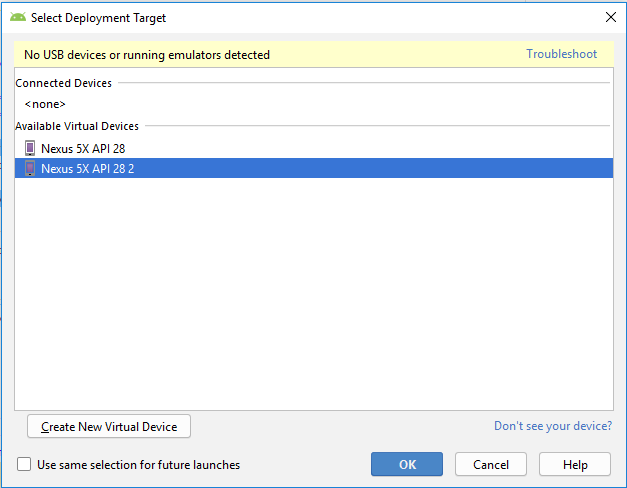Close the Select Deployment Target dialog
This screenshot has width=627, height=488.
(x=610, y=17)
